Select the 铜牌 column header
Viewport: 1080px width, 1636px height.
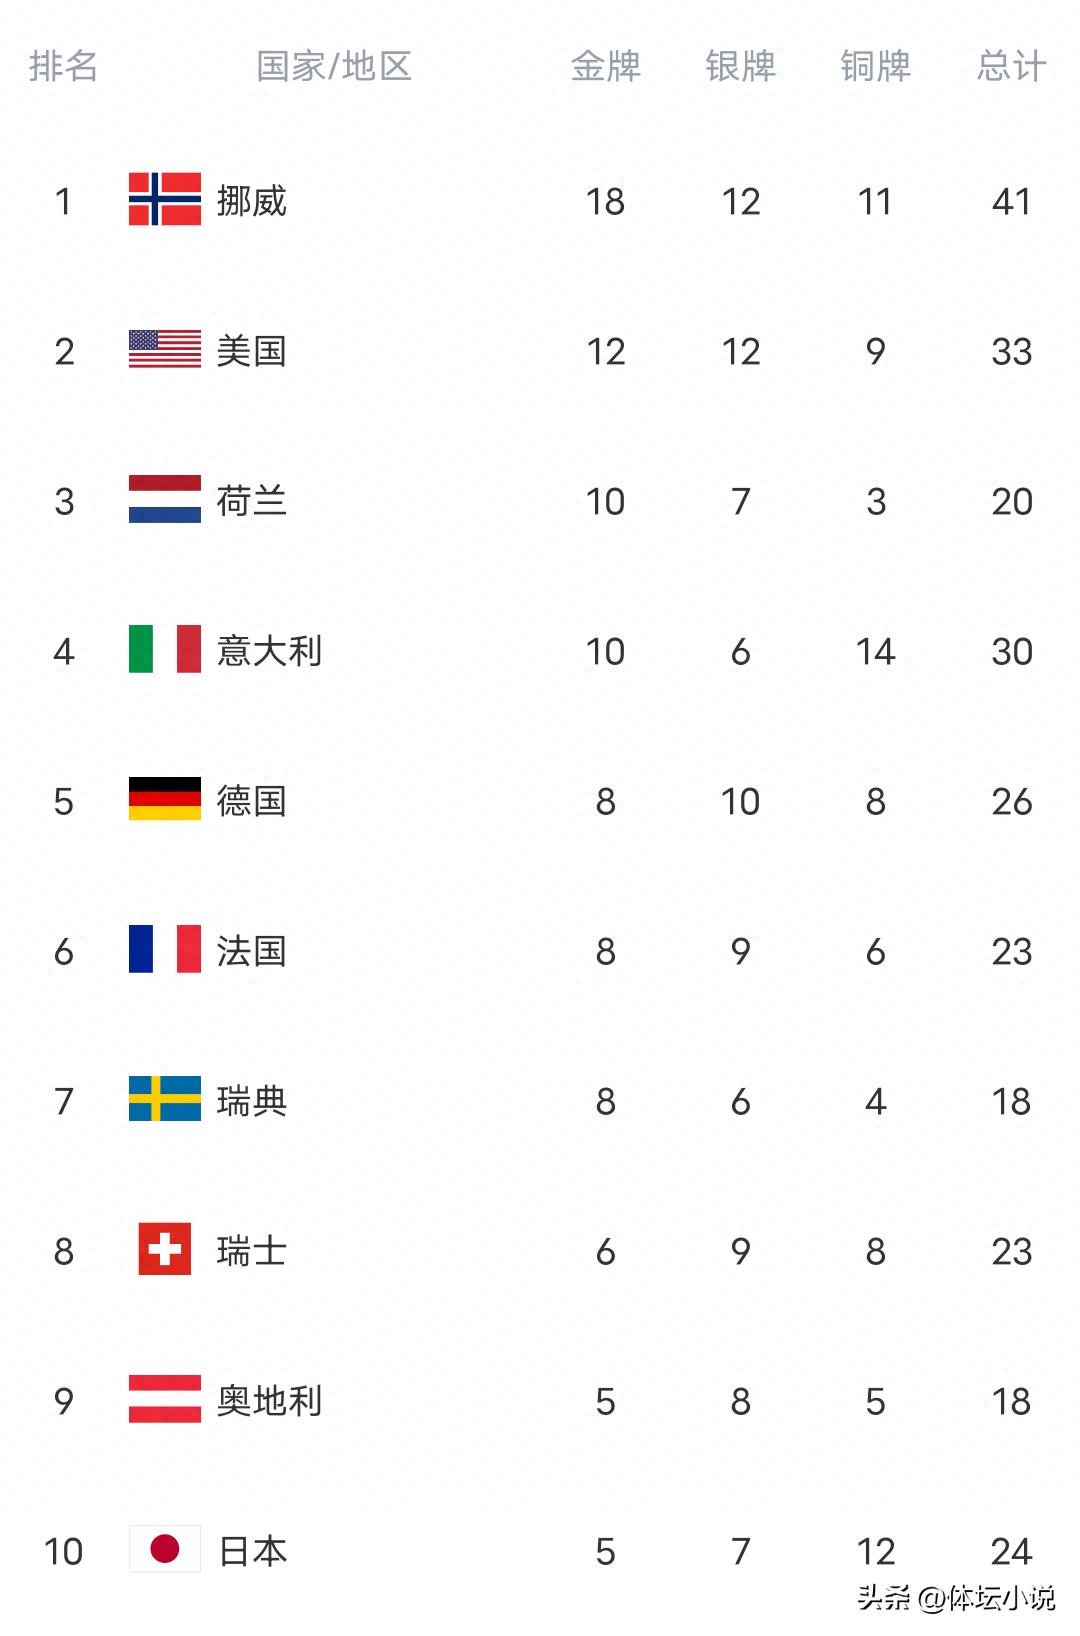coord(875,66)
